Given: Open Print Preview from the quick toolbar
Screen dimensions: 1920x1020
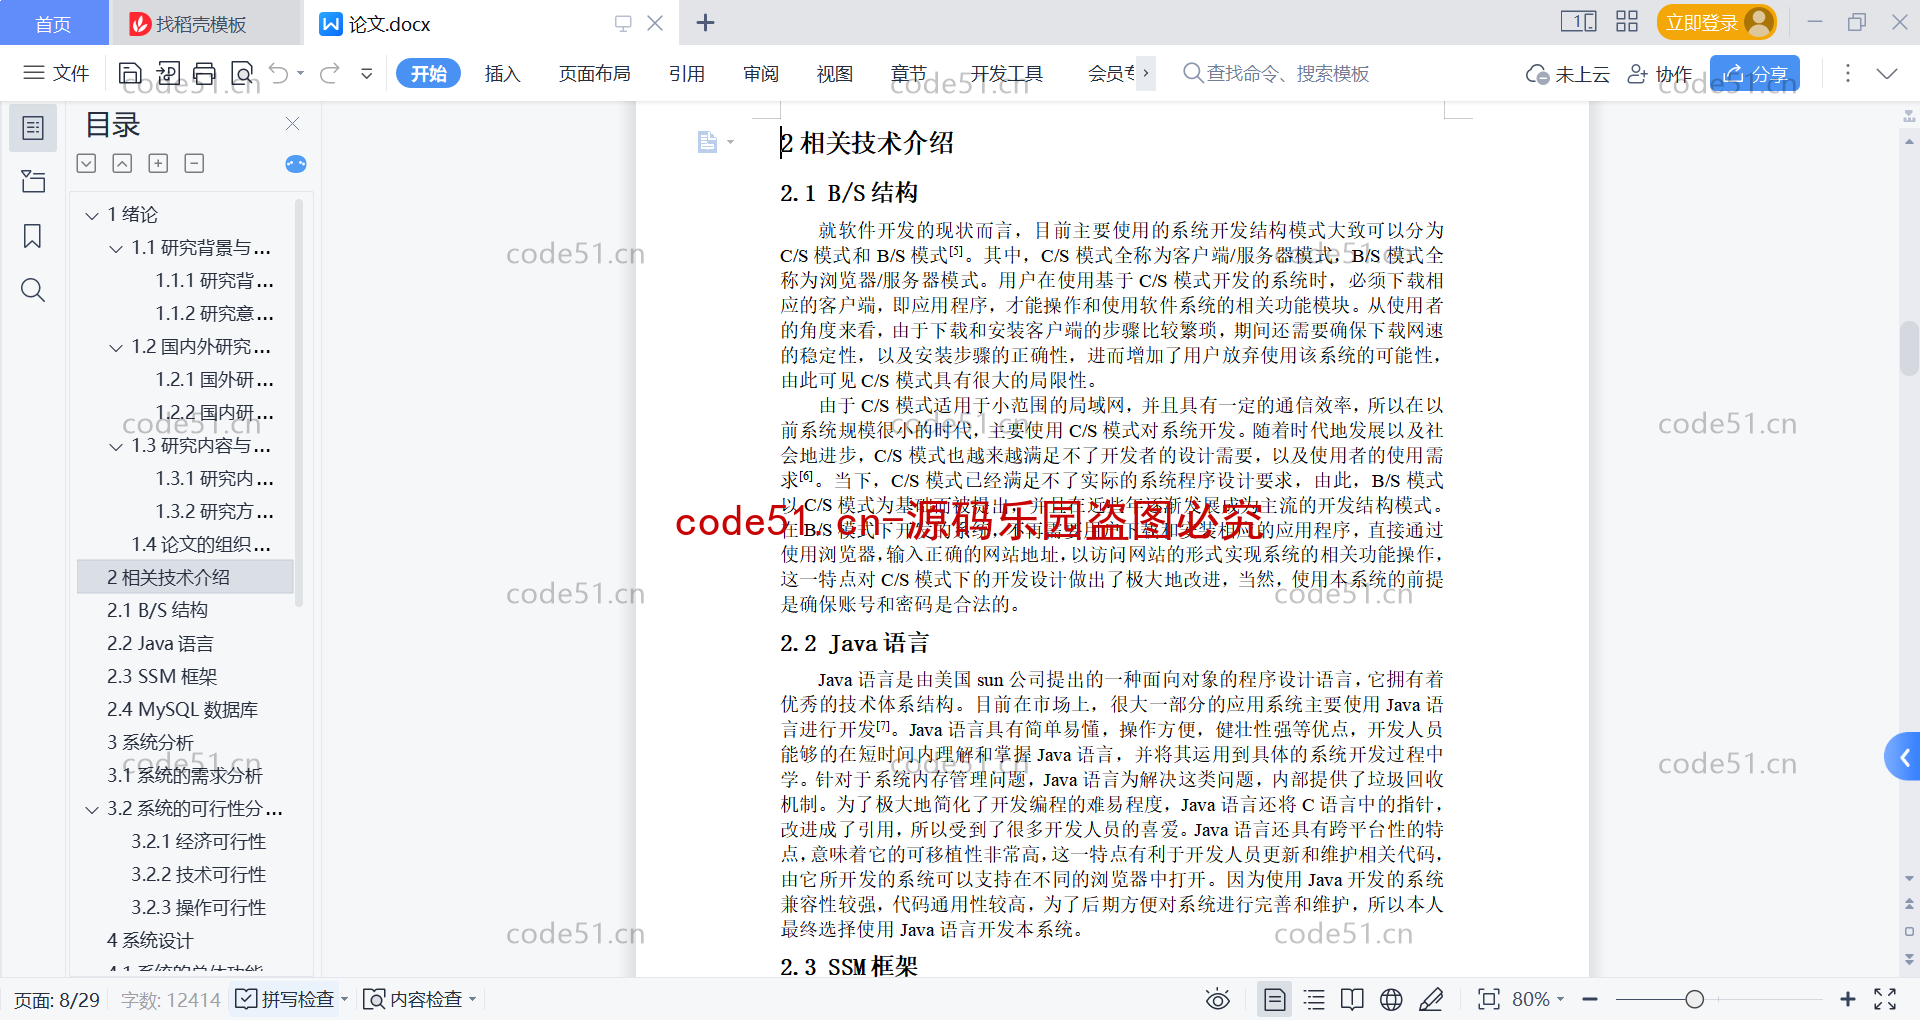Looking at the screenshot, I should coord(242,73).
